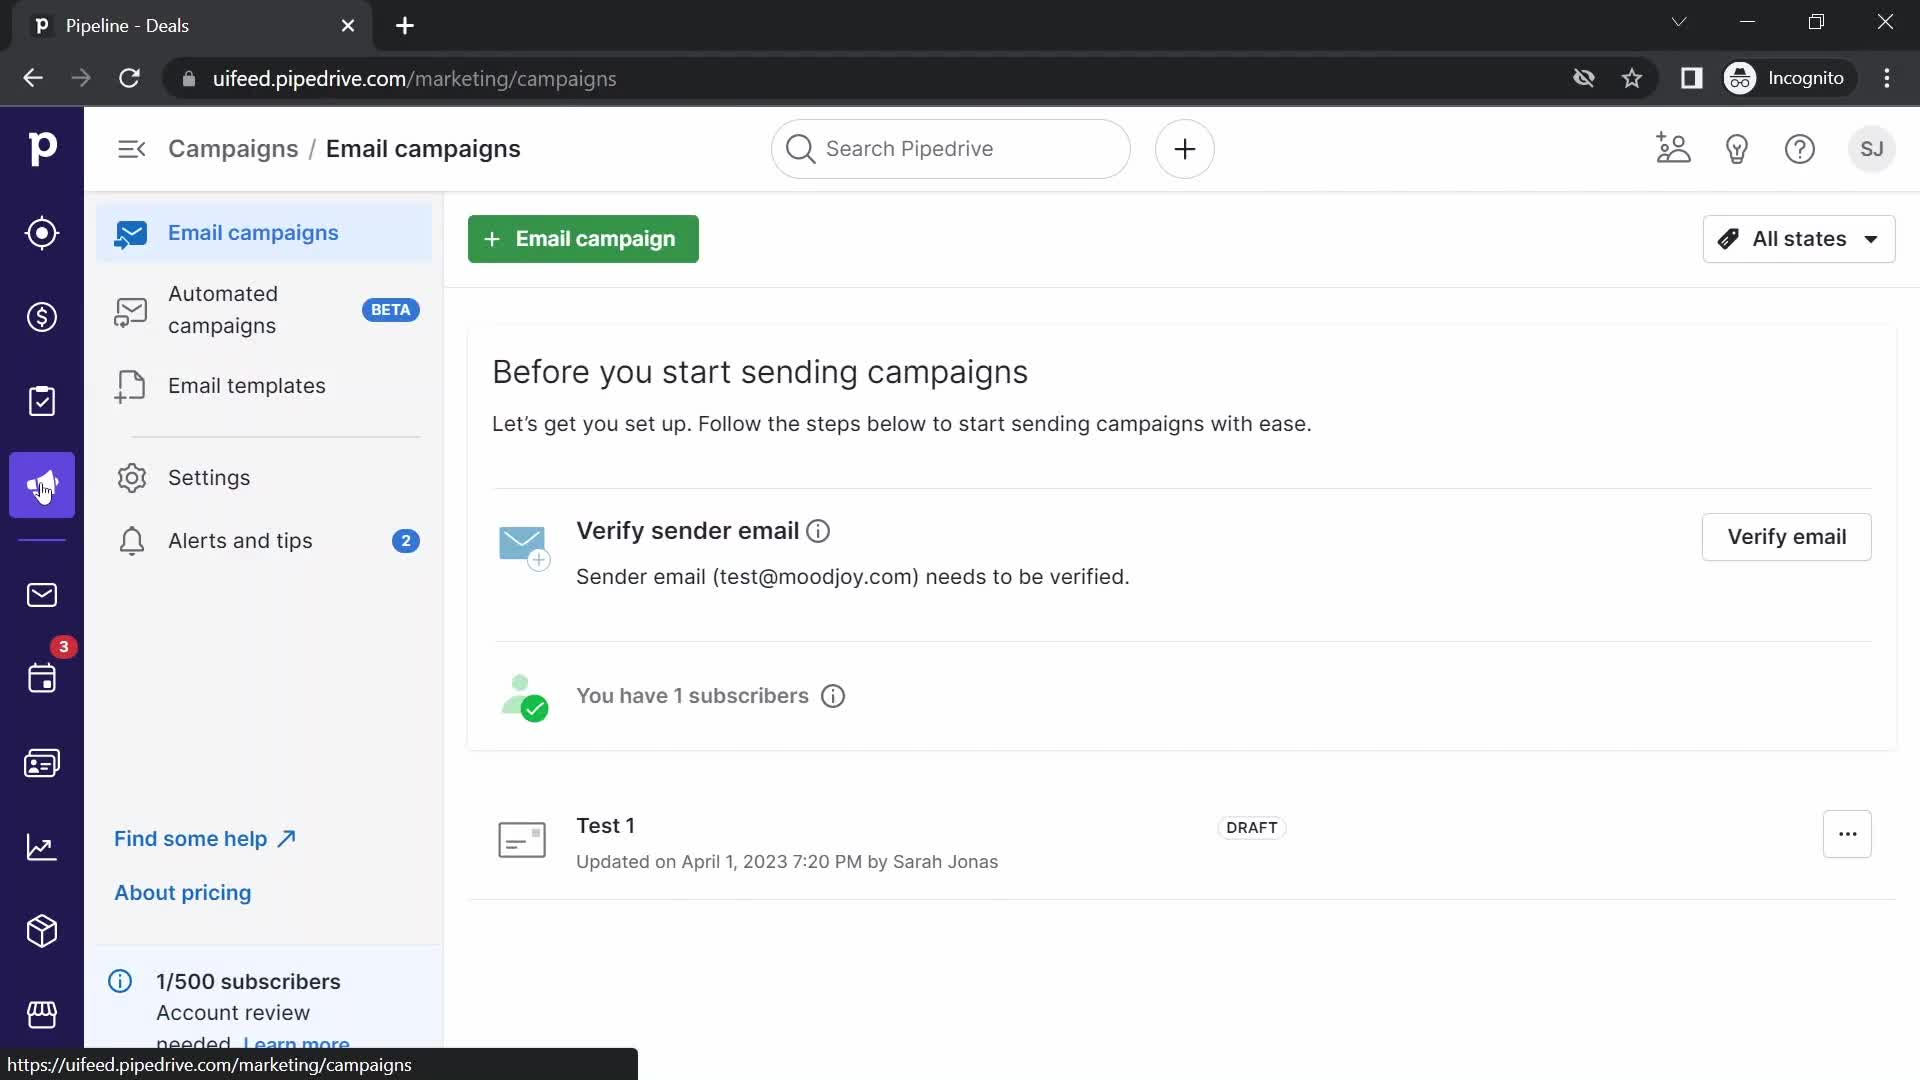
Task: Click Campaigns breadcrumb link
Action: pos(233,149)
